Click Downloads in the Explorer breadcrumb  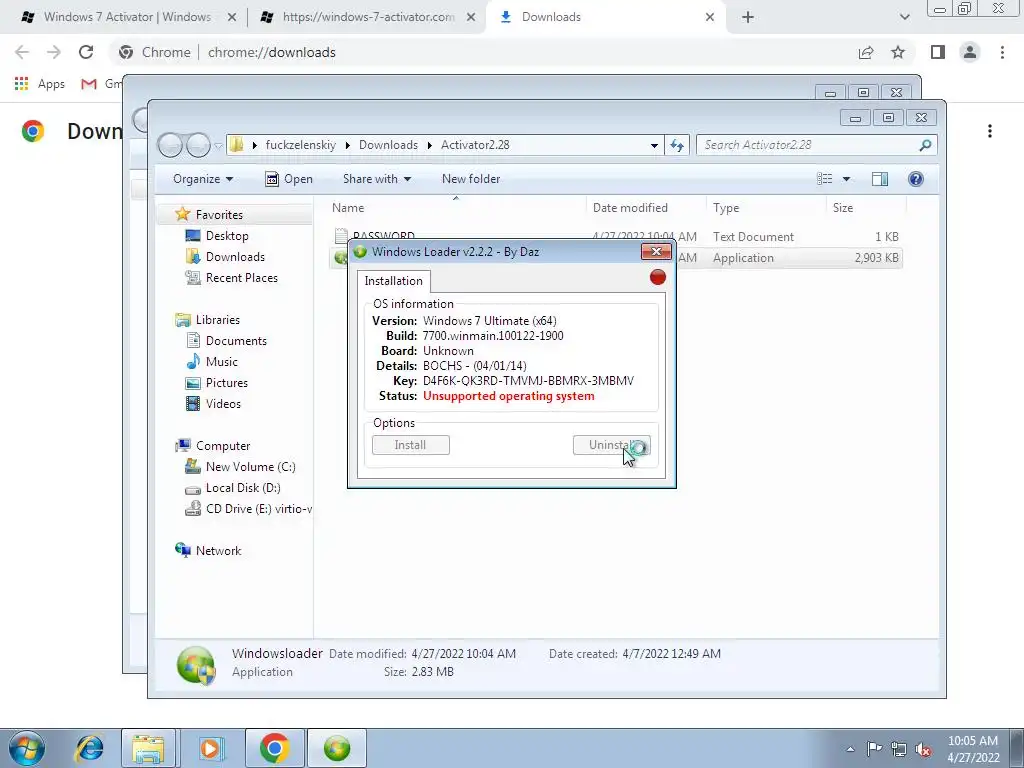[x=388, y=145]
